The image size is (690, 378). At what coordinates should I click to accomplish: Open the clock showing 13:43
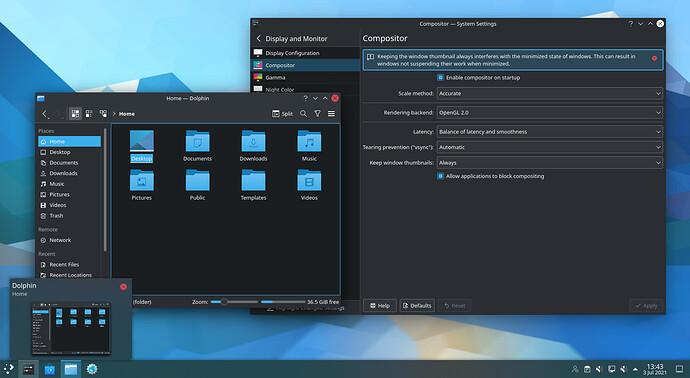655,369
